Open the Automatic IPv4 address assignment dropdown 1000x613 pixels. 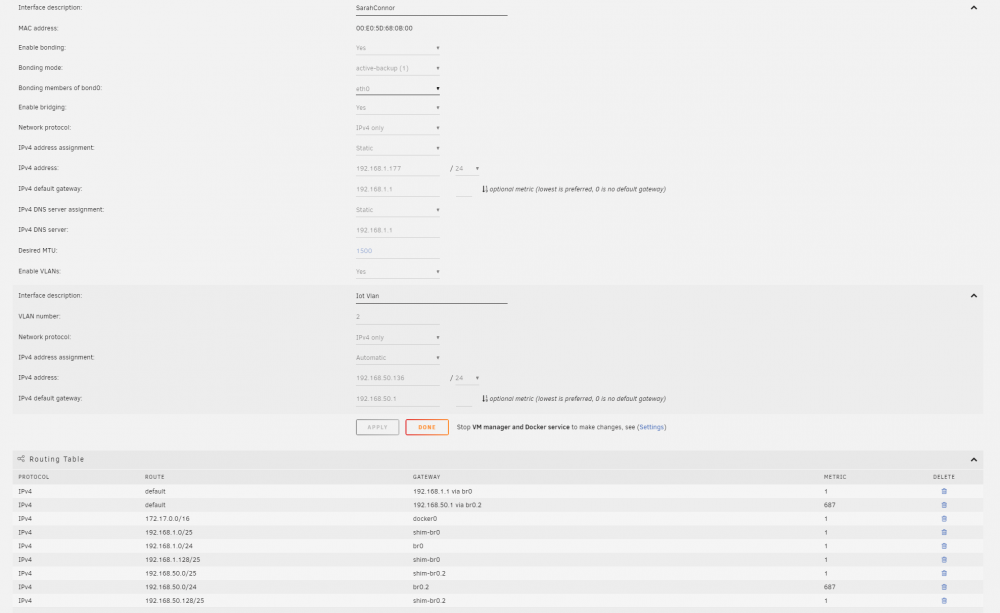click(x=397, y=358)
